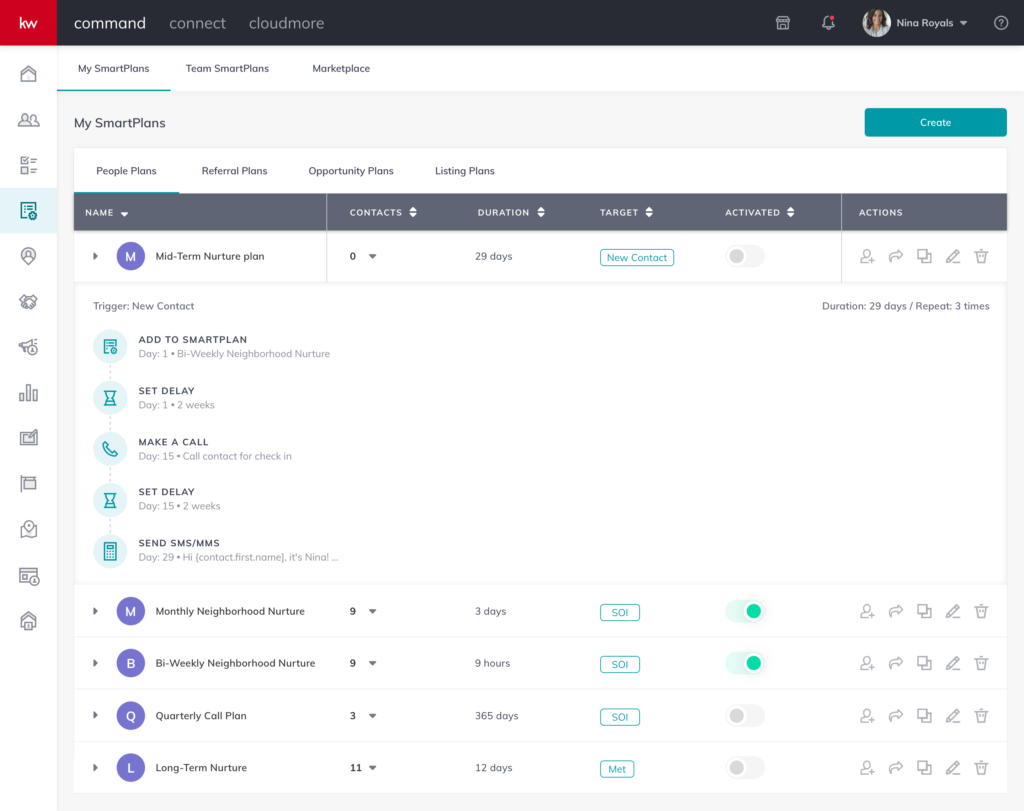Activate the Mid-Term Nurture plan toggle
The height and width of the screenshot is (811, 1024).
pos(744,256)
